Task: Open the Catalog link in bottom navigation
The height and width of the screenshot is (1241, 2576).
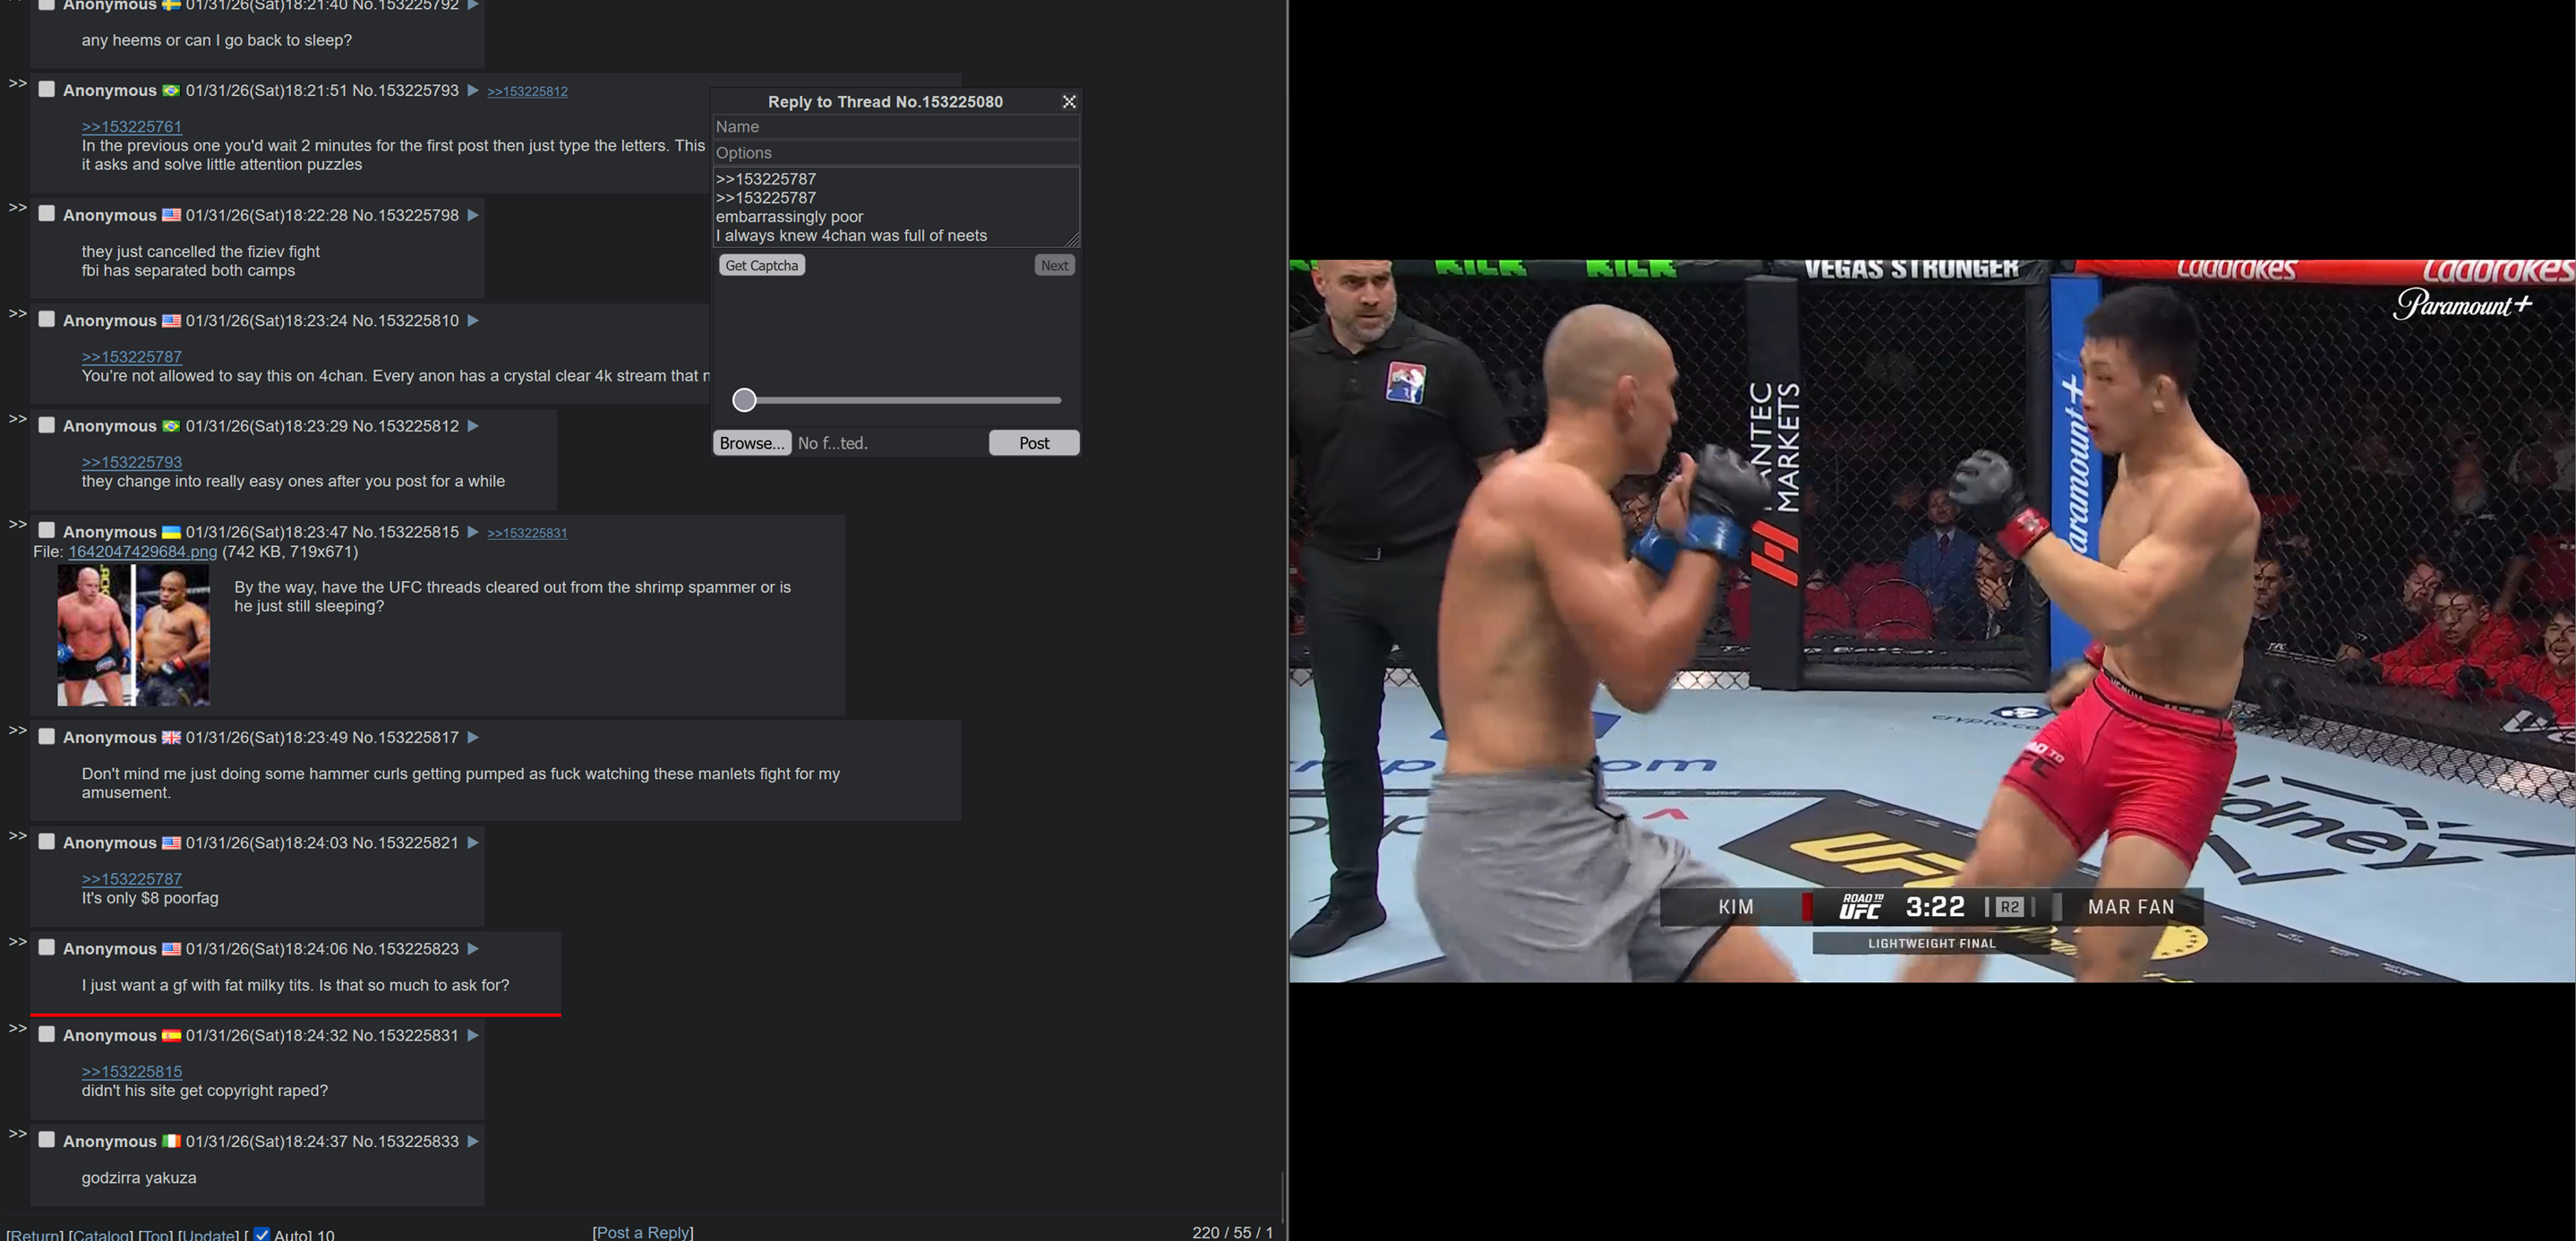Action: coord(100,1234)
